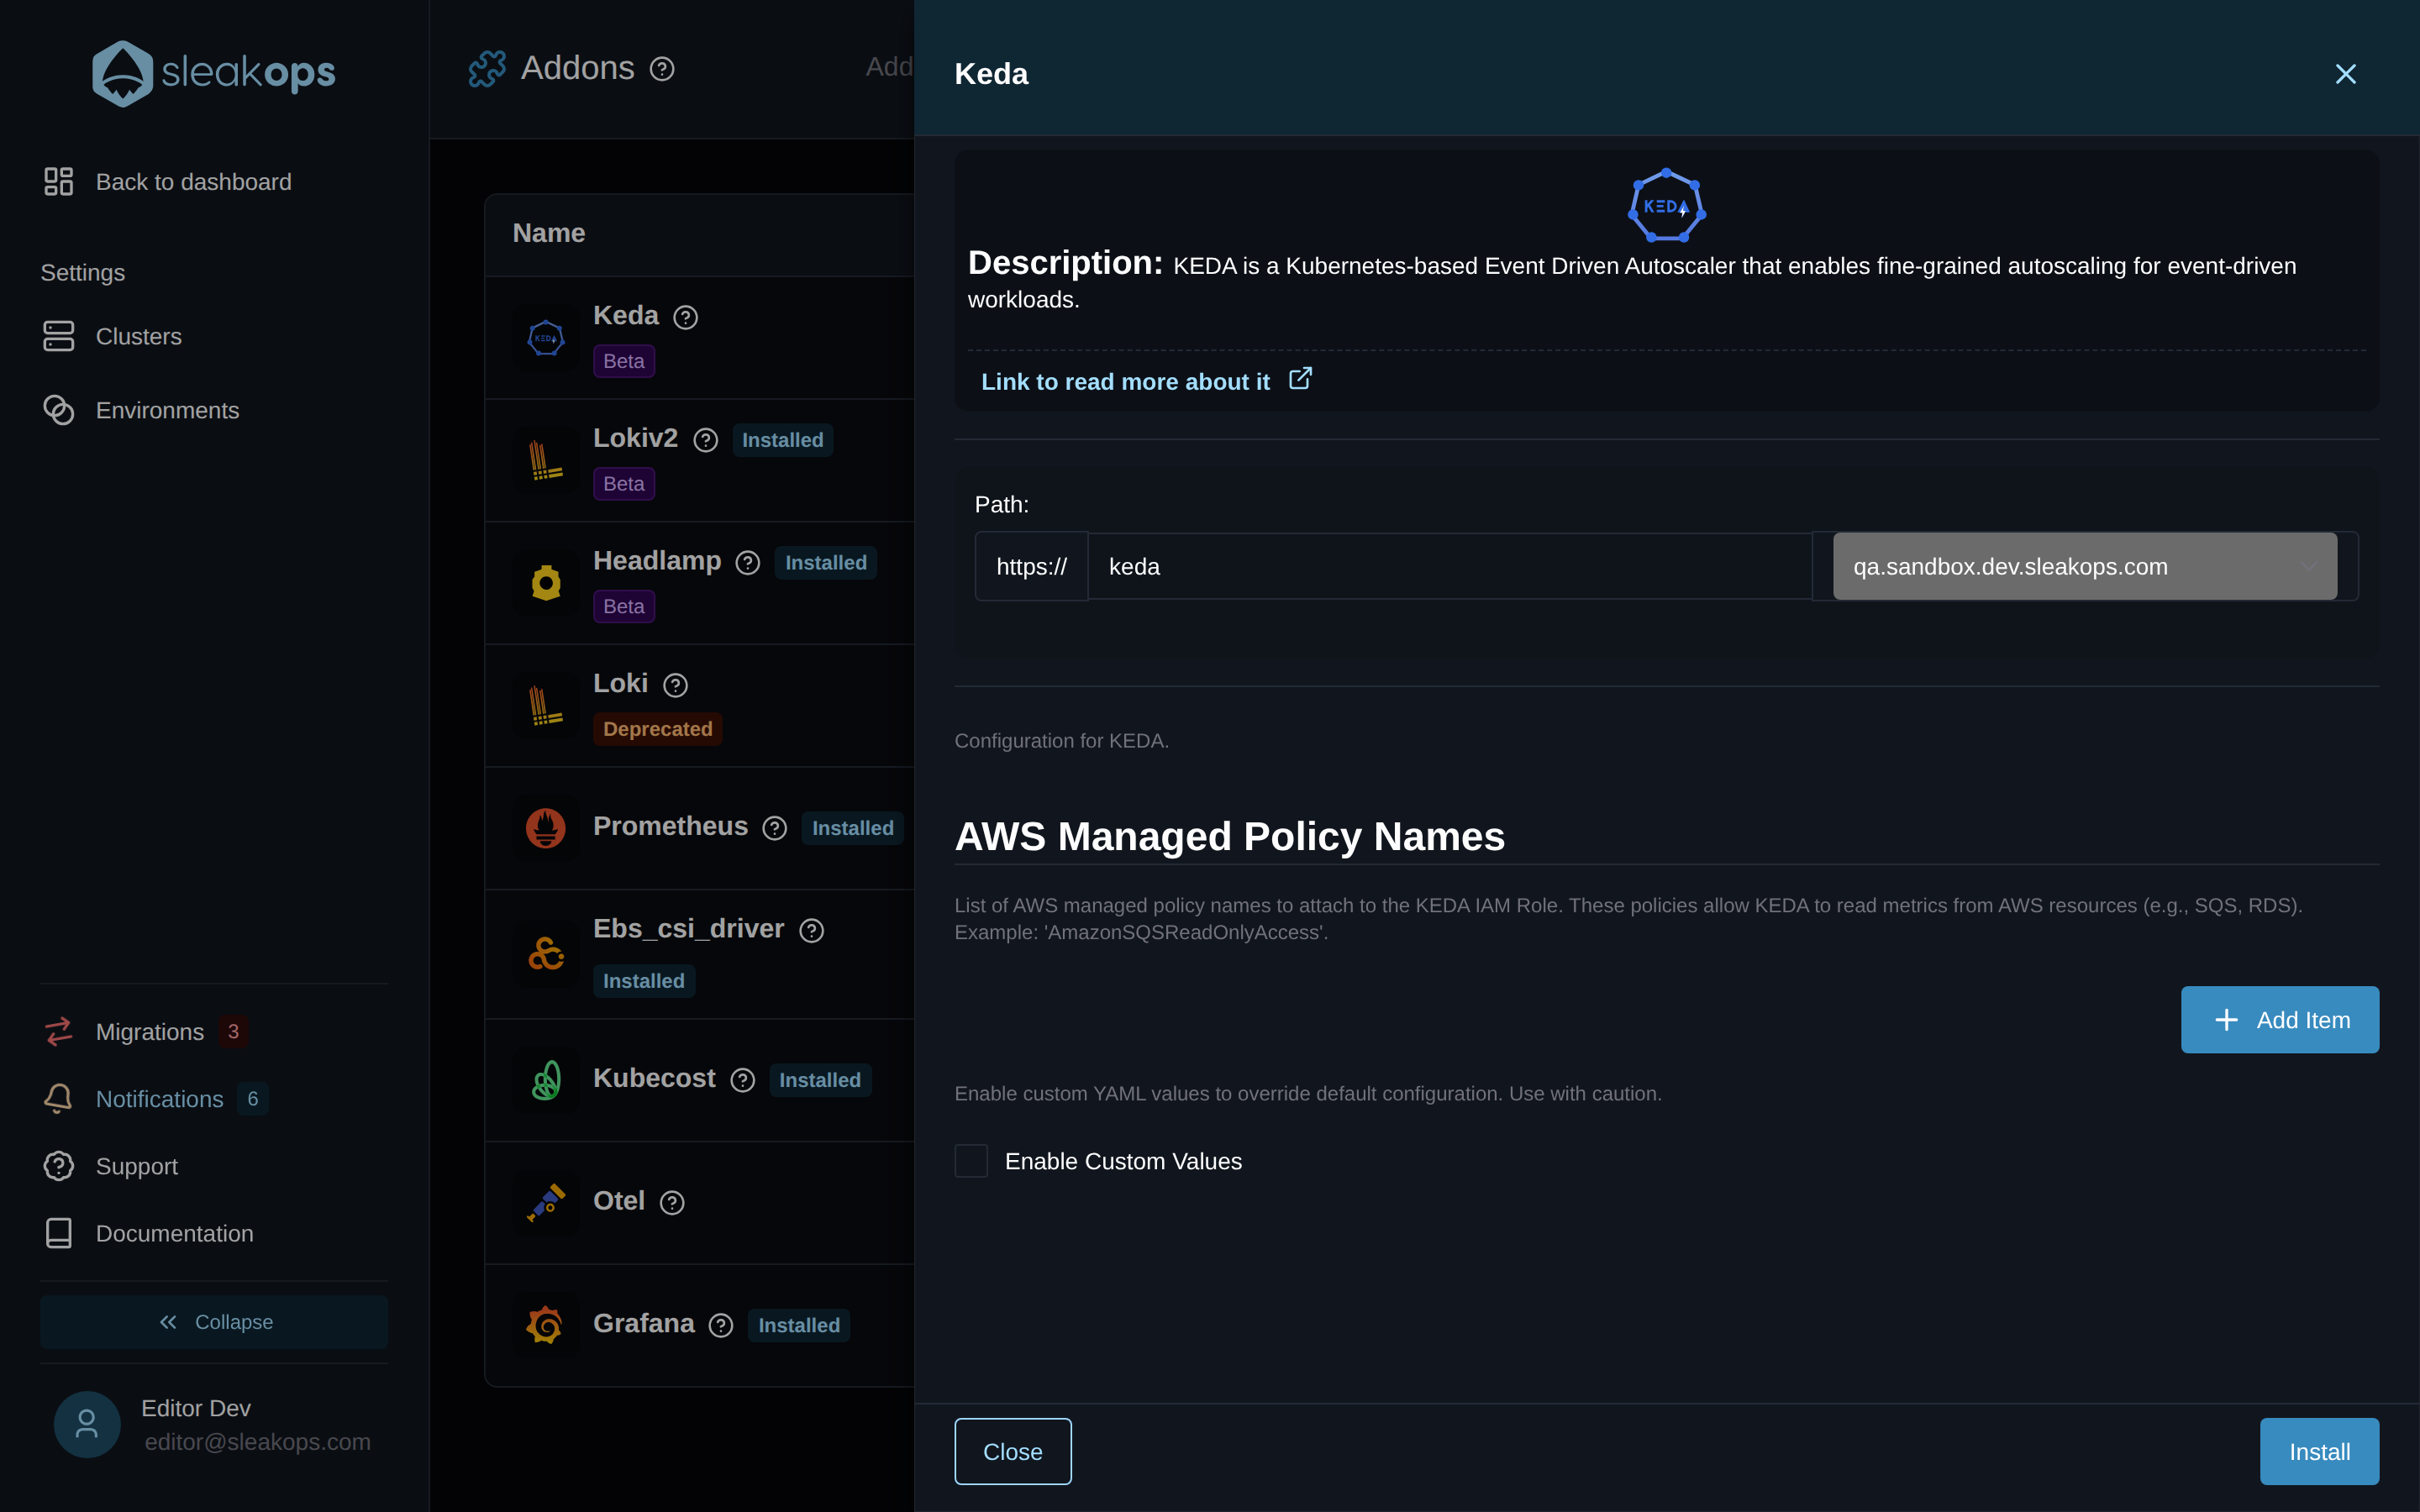Click the Grafana Installed badge
The image size is (2420, 1512).
click(x=799, y=1325)
